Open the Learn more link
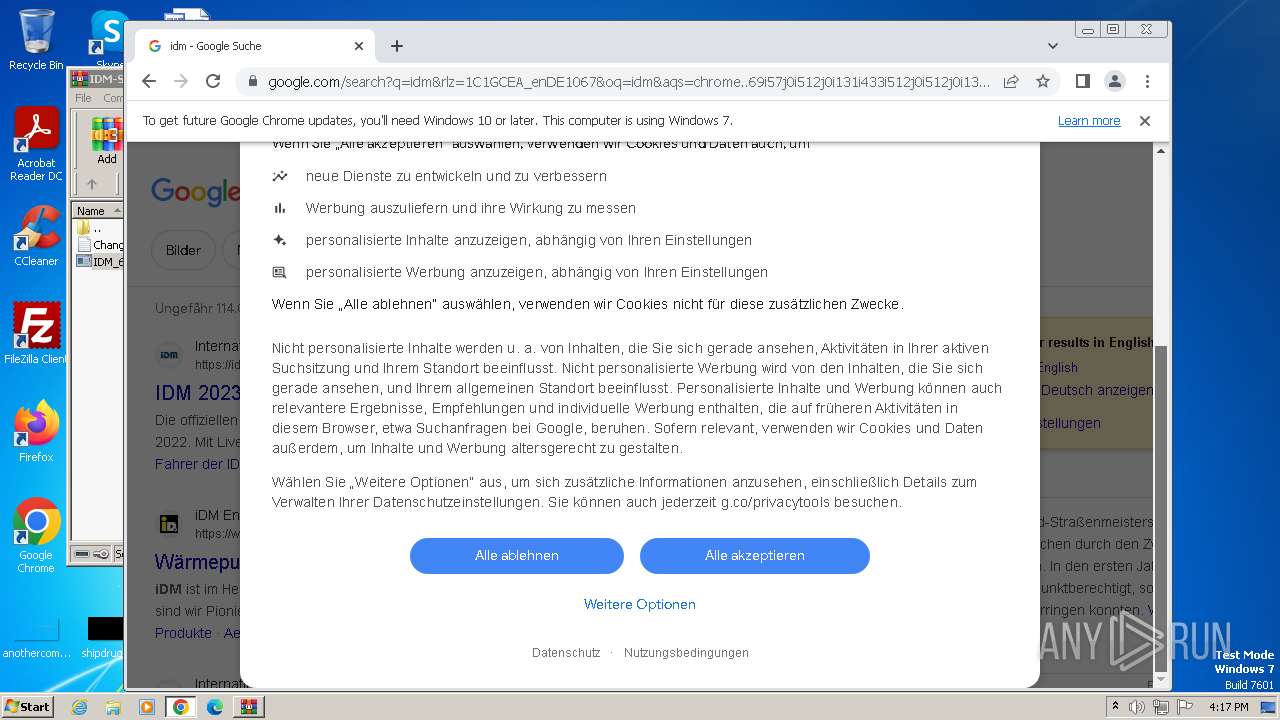The width and height of the screenshot is (1280, 720). (1089, 121)
